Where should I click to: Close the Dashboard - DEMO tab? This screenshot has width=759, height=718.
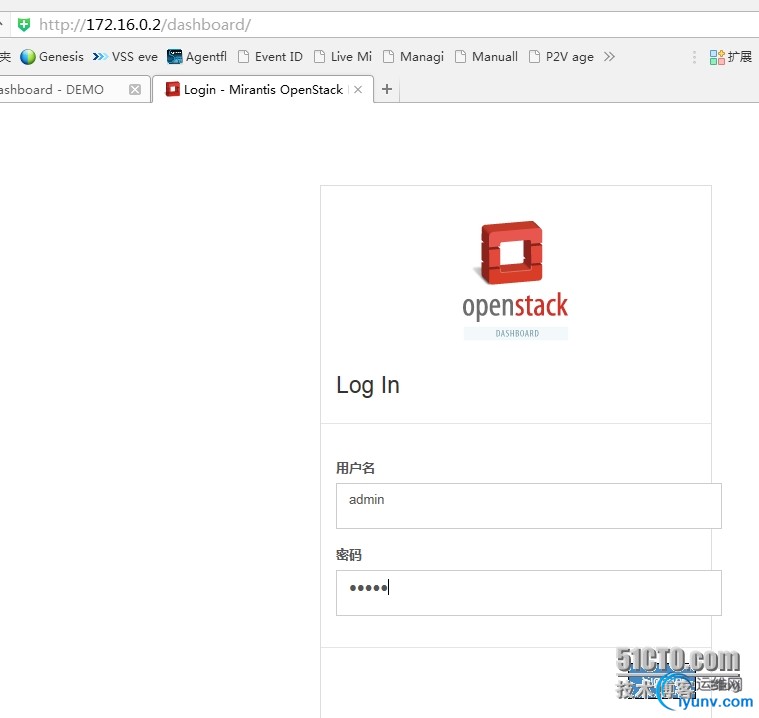point(135,90)
